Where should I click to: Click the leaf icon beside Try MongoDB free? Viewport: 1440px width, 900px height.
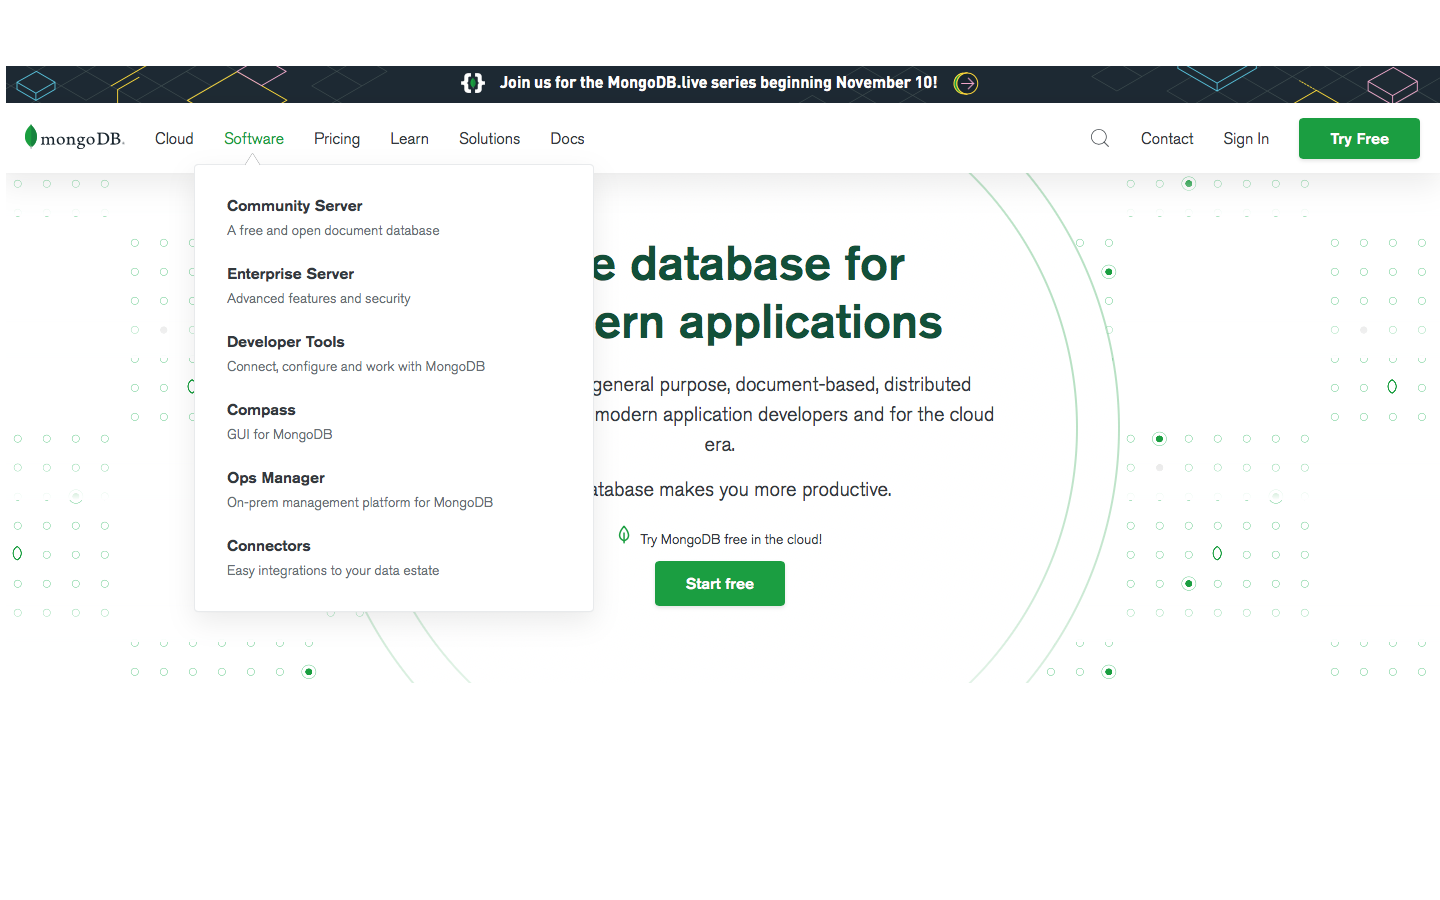click(x=624, y=535)
